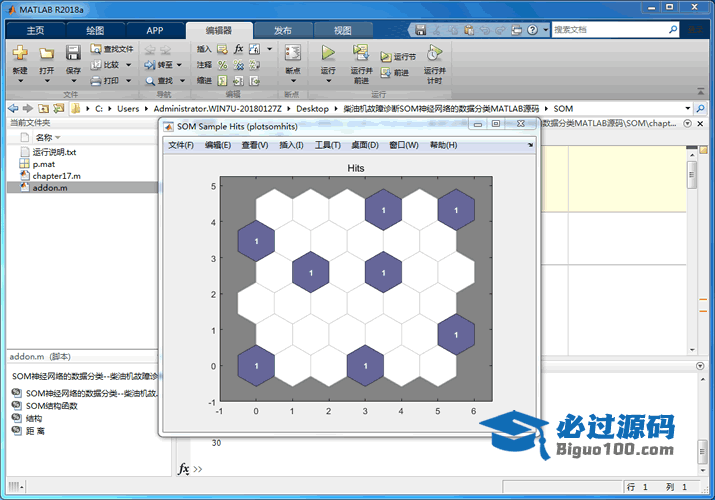Click the 搜索文档 search documentation field
Screen dimensions: 715x500
(x=610, y=30)
